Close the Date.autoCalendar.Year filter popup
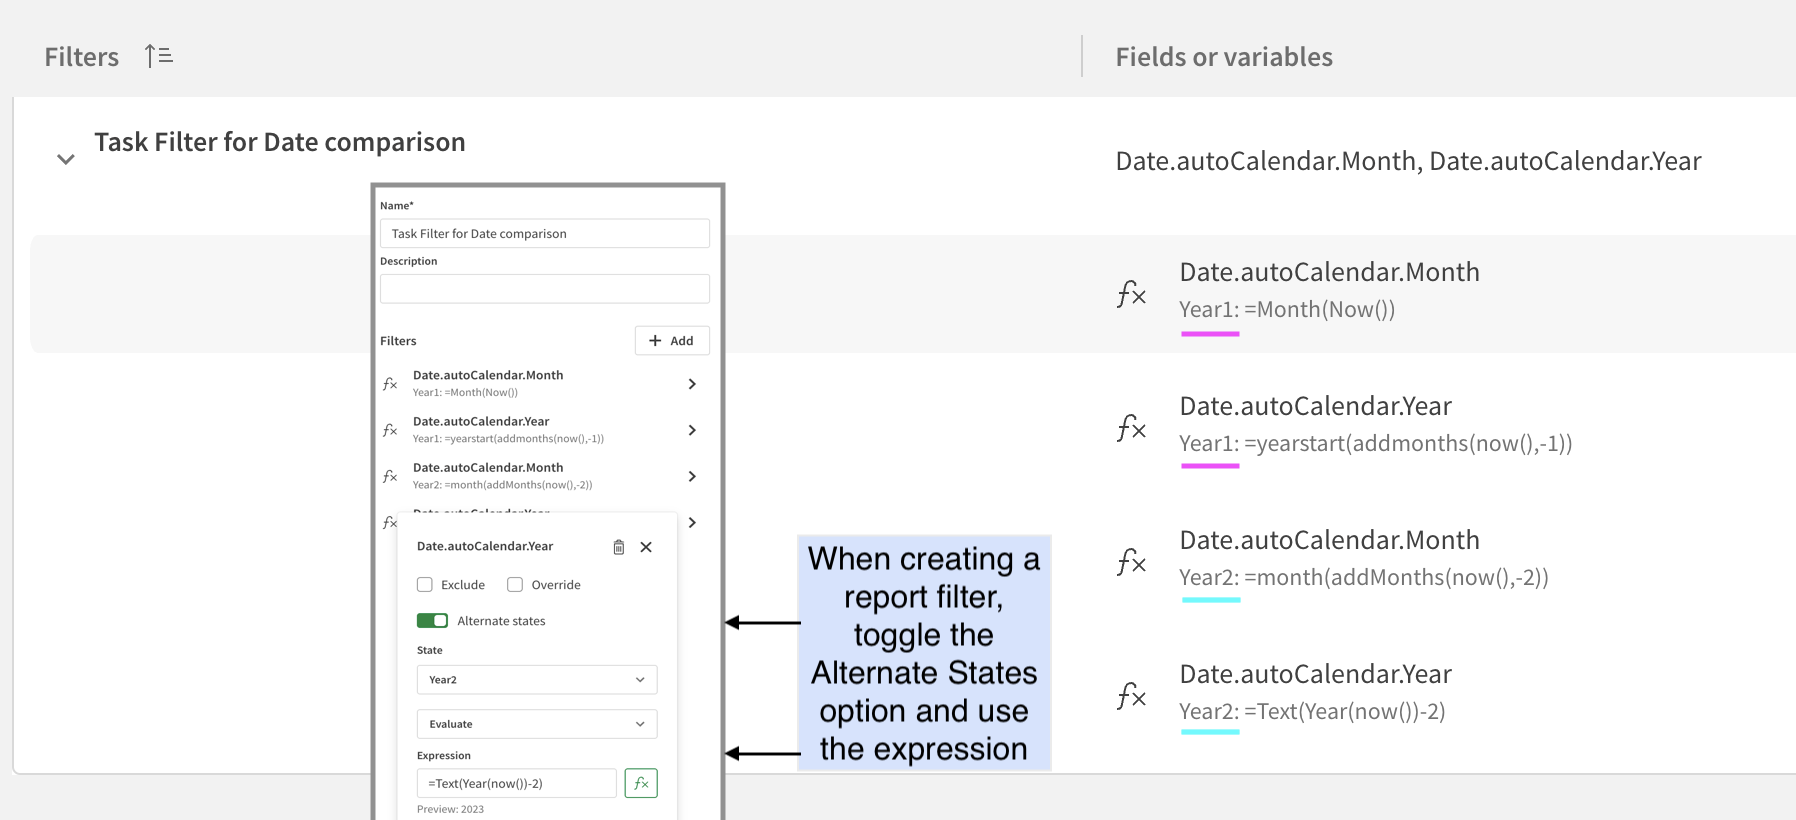This screenshot has width=1796, height=820. [x=646, y=547]
